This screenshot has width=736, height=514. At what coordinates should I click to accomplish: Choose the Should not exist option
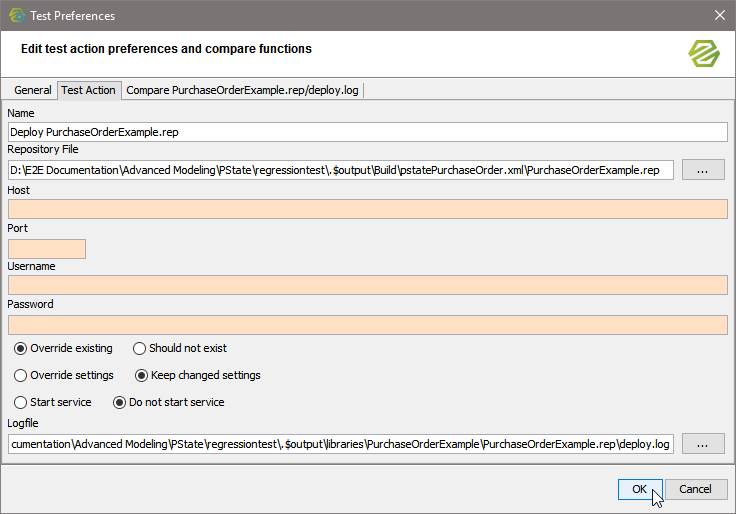pos(140,349)
